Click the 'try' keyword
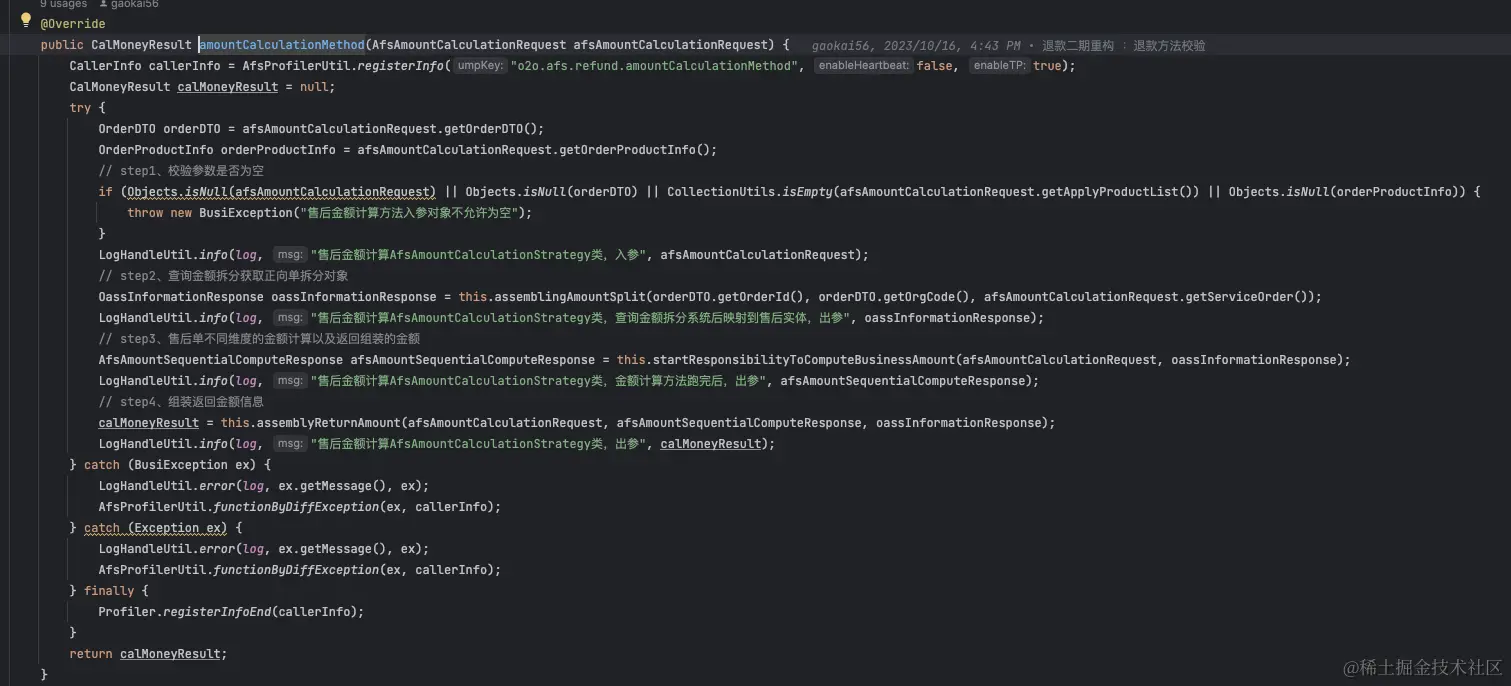Image resolution: width=1511 pixels, height=686 pixels. pyautogui.click(x=80, y=108)
